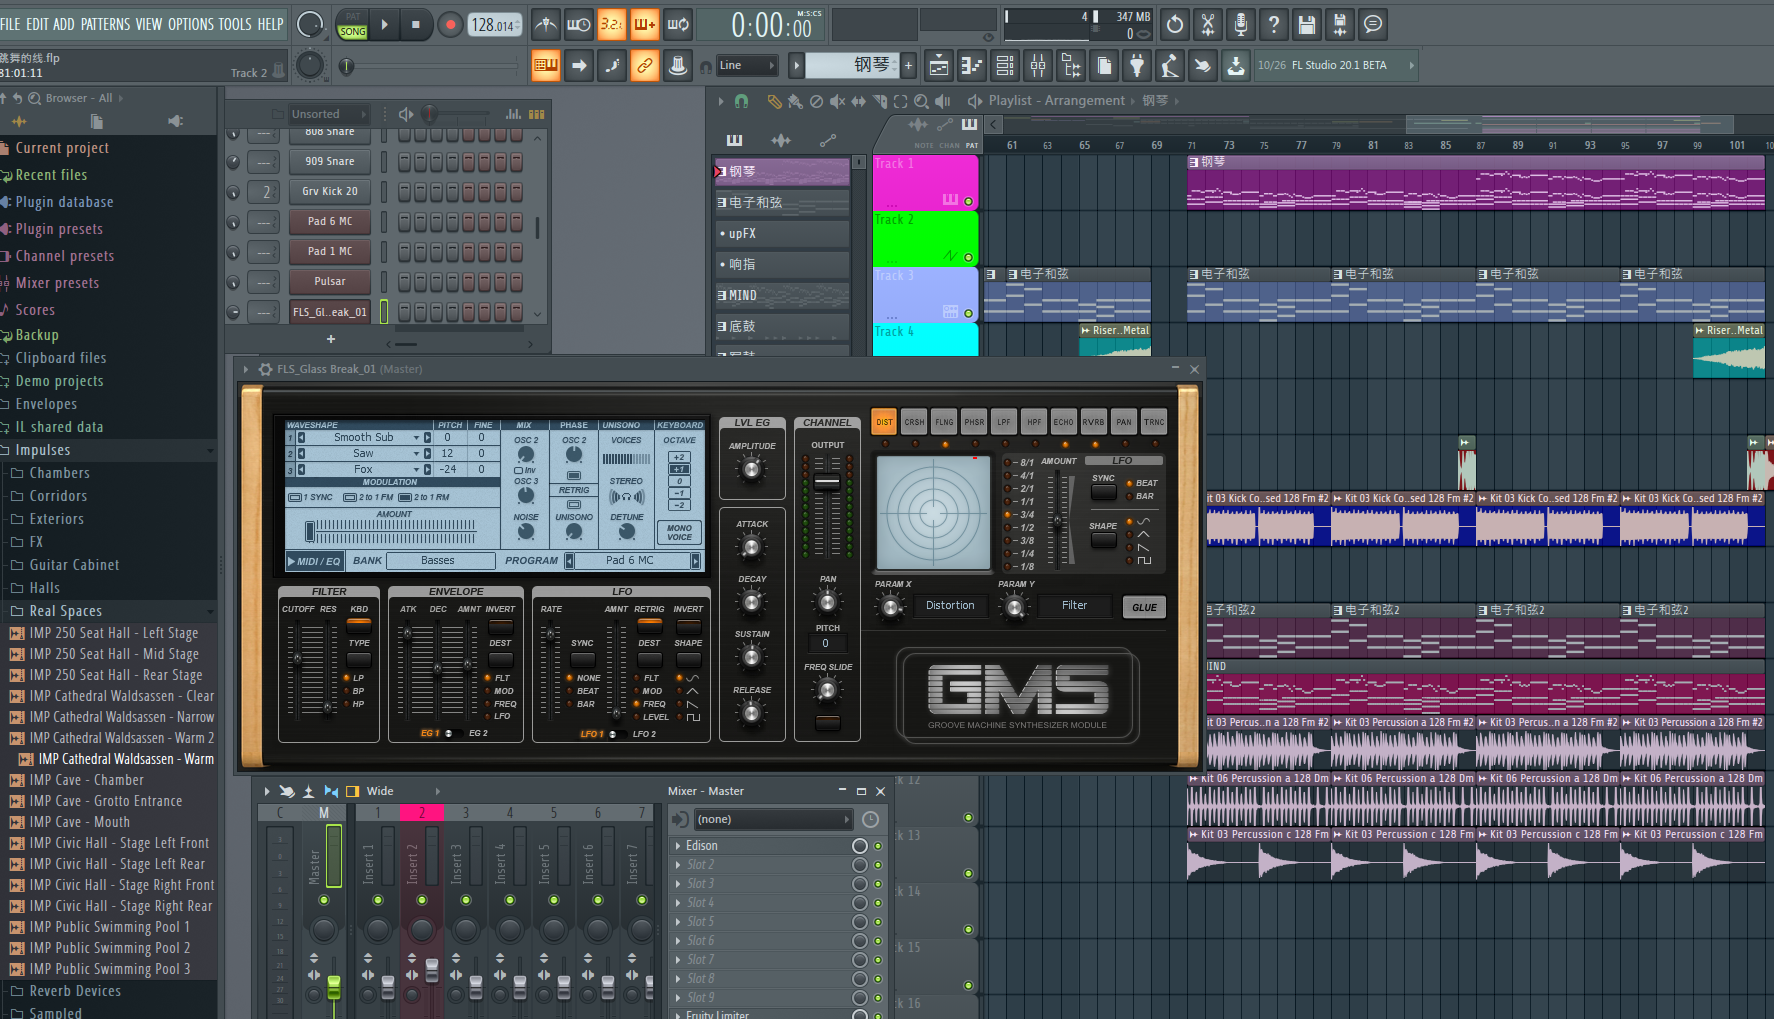This screenshot has height=1019, width=1774.
Task: Toggle the metronome icon
Action: click(x=546, y=24)
